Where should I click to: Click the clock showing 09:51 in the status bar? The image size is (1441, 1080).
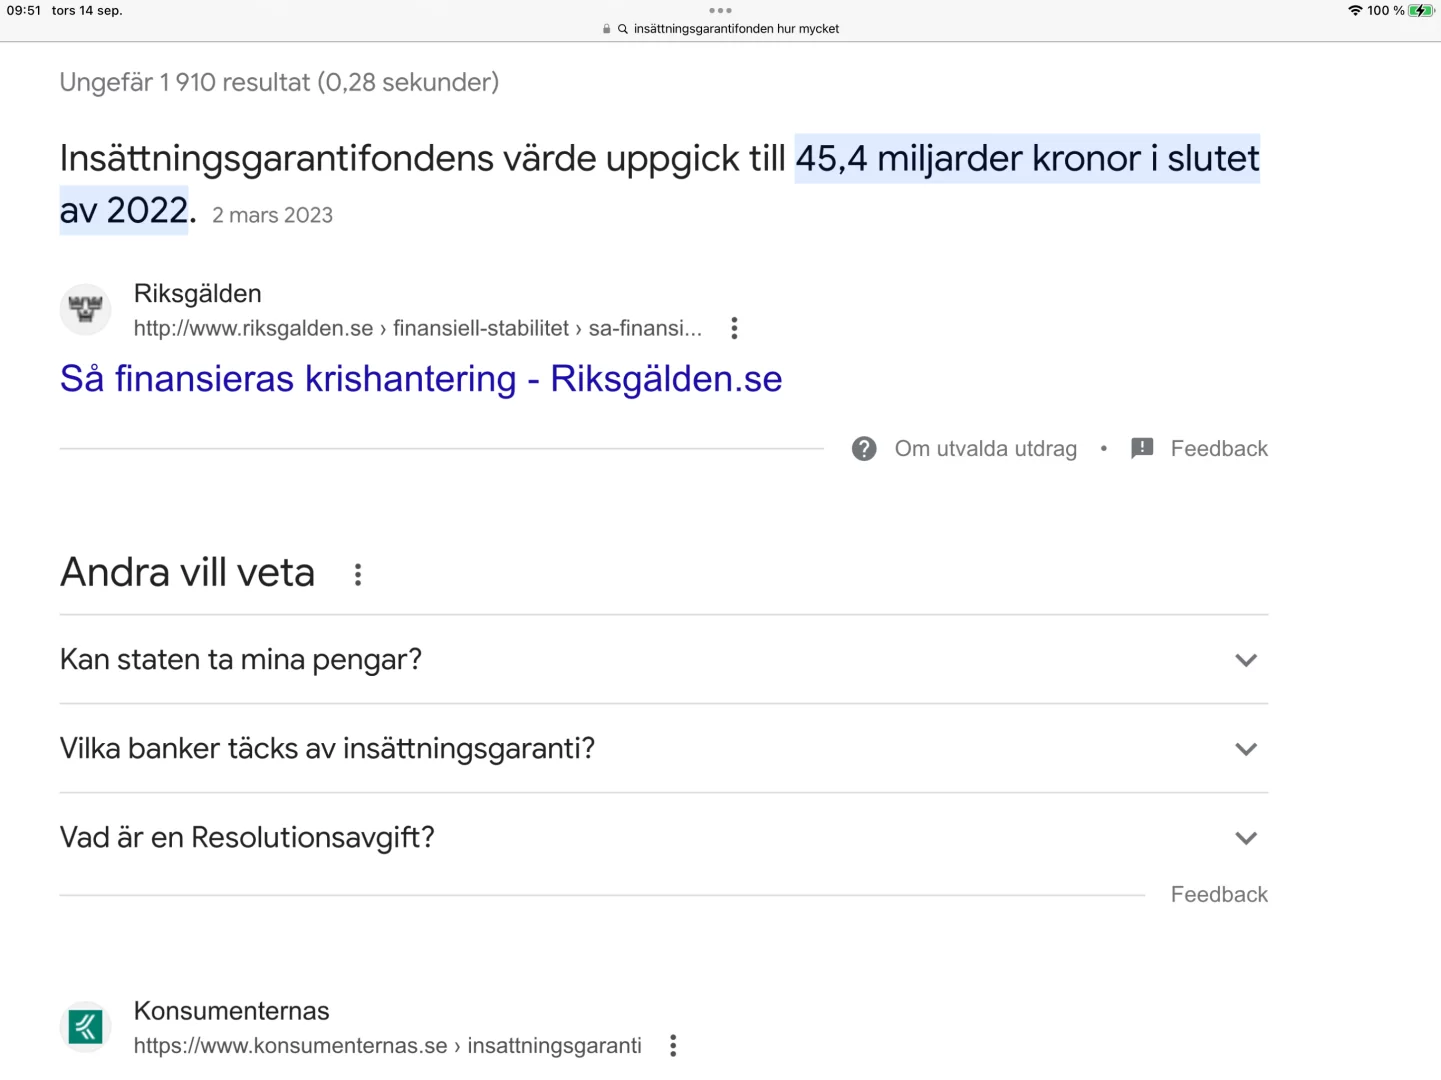pyautogui.click(x=22, y=11)
